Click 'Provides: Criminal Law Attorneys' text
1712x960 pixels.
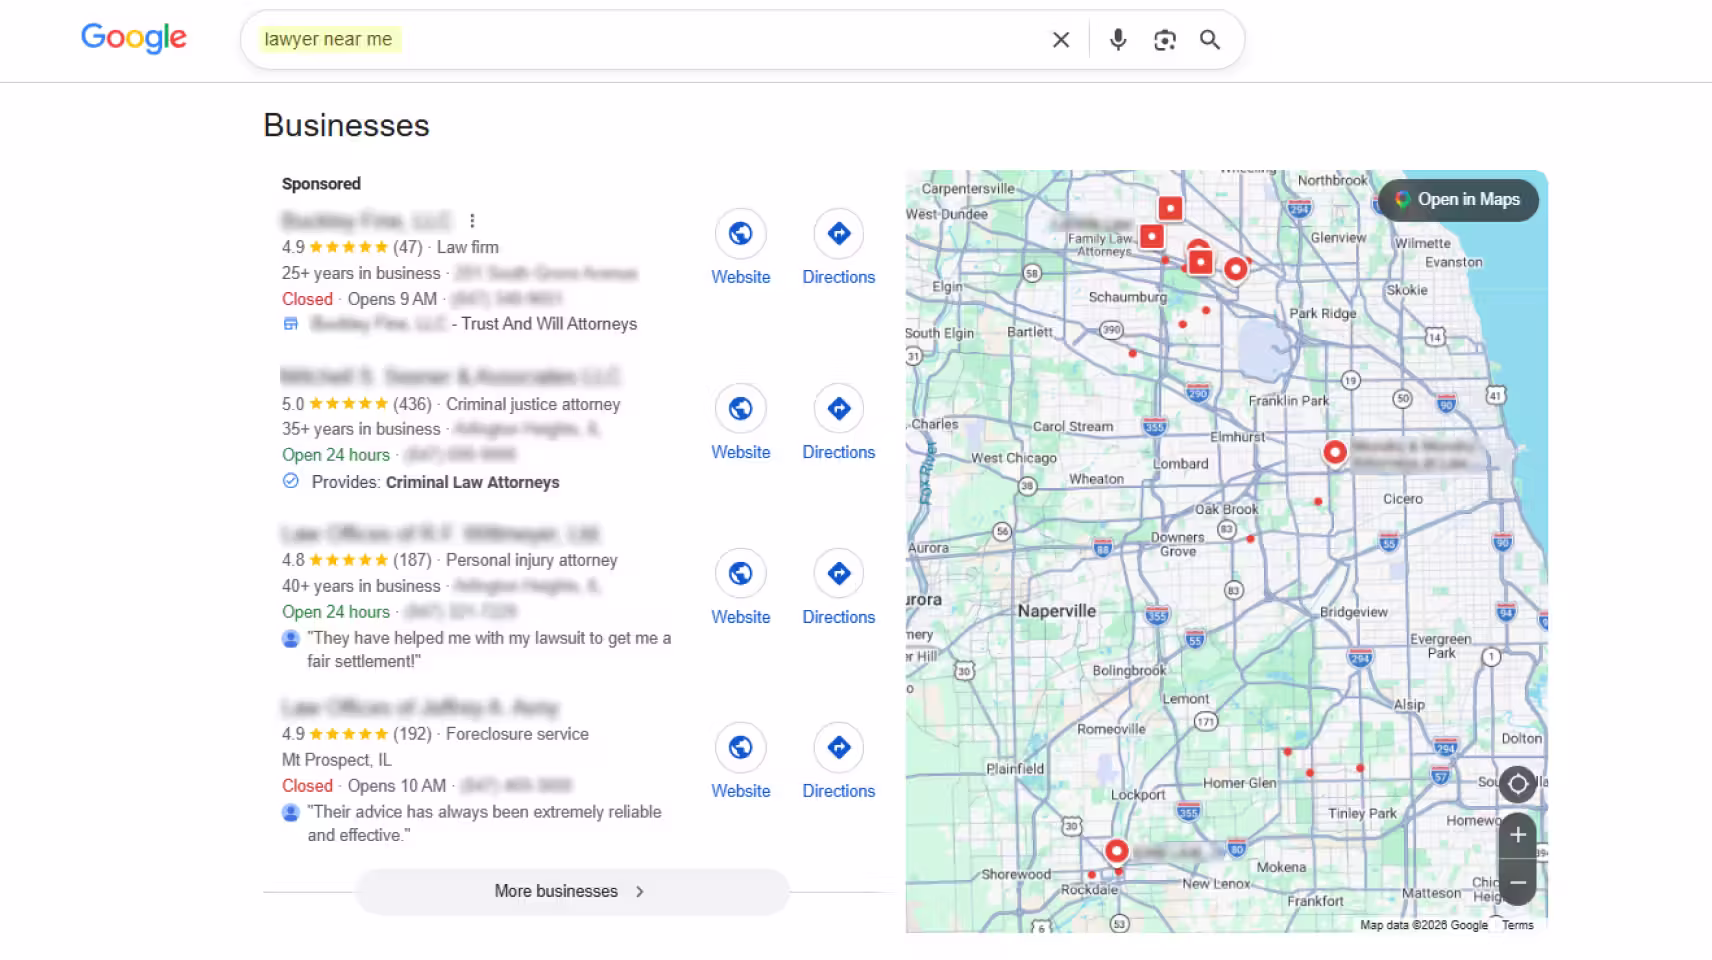pyautogui.click(x=435, y=482)
